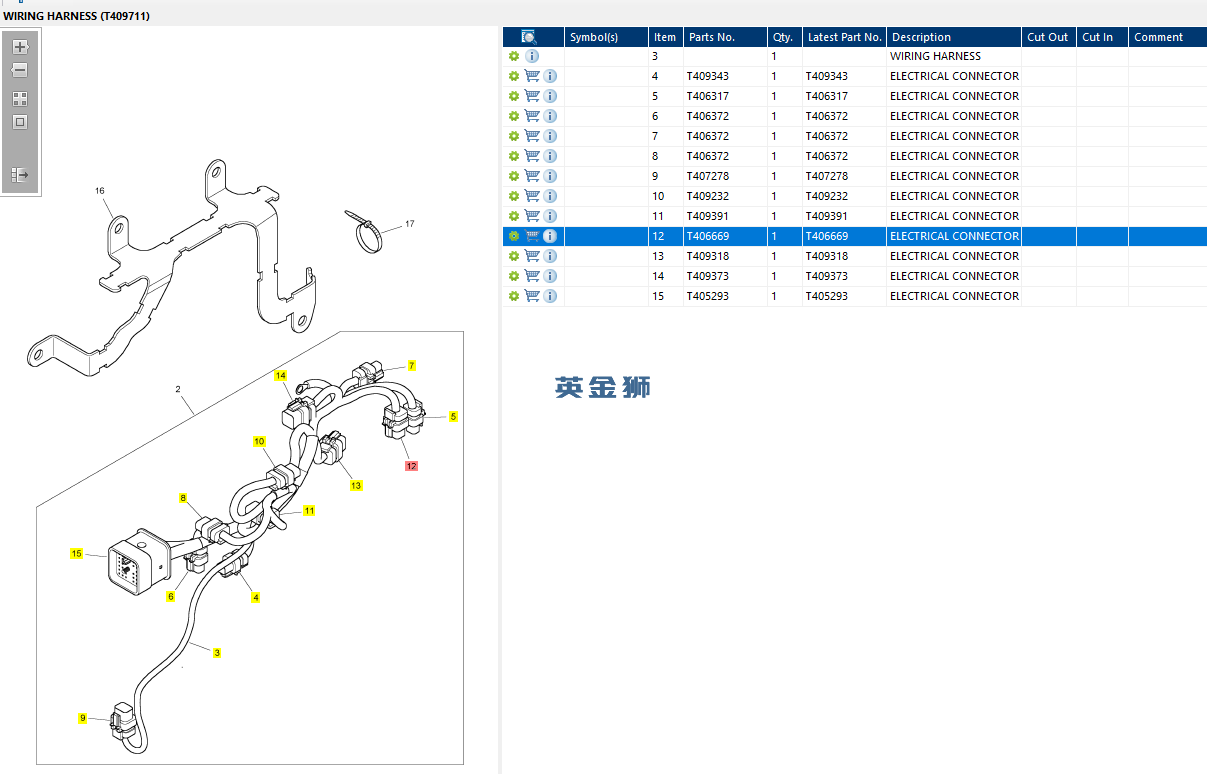Image resolution: width=1207 pixels, height=774 pixels.
Task: Click the Comment column header
Action: click(1167, 37)
